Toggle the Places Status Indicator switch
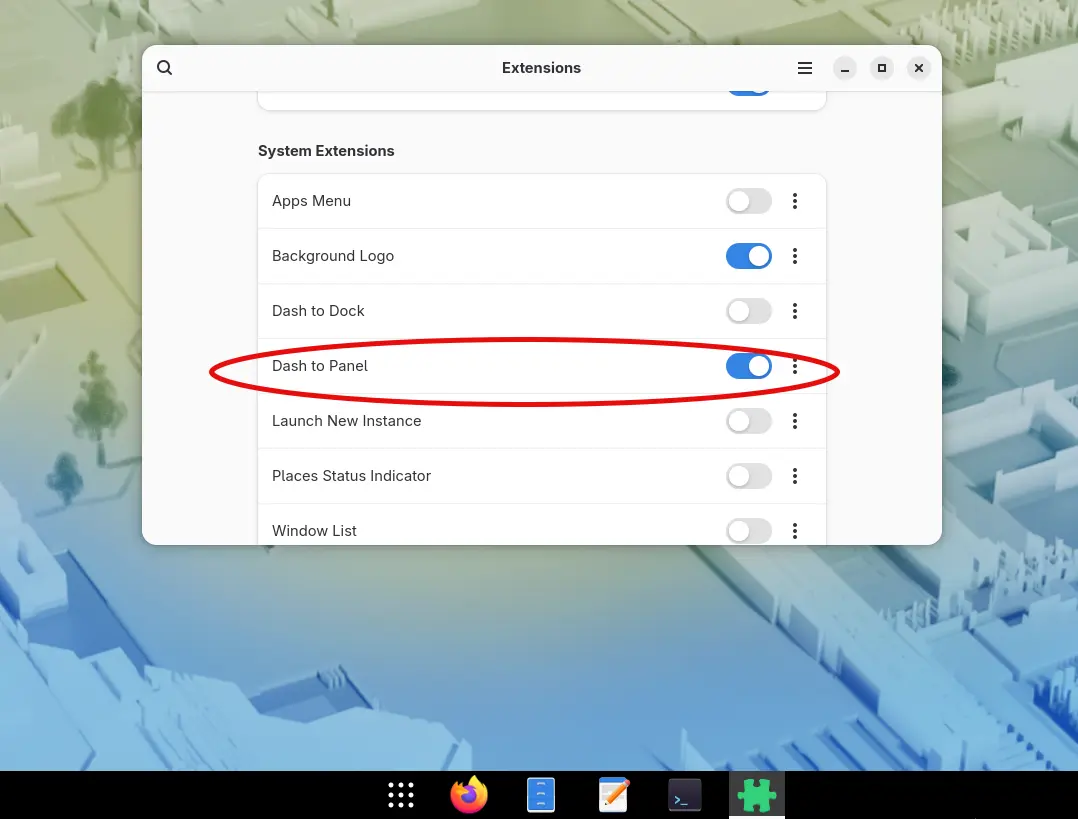The height and width of the screenshot is (819, 1078). point(749,476)
